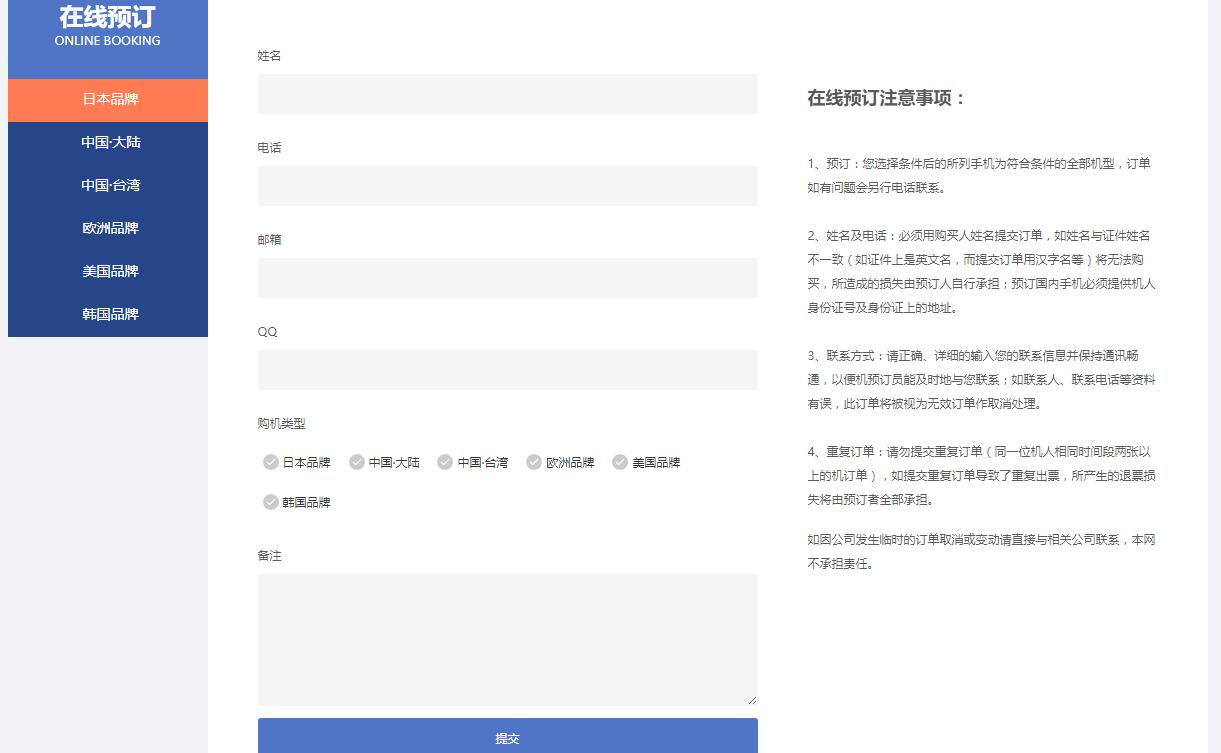Click the 邮箱 email input field
Viewport: 1221px width, 753px height.
pos(507,278)
